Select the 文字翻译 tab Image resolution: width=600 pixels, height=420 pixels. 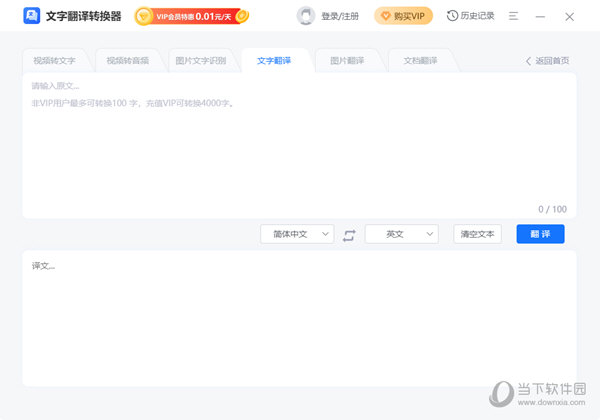[274, 60]
